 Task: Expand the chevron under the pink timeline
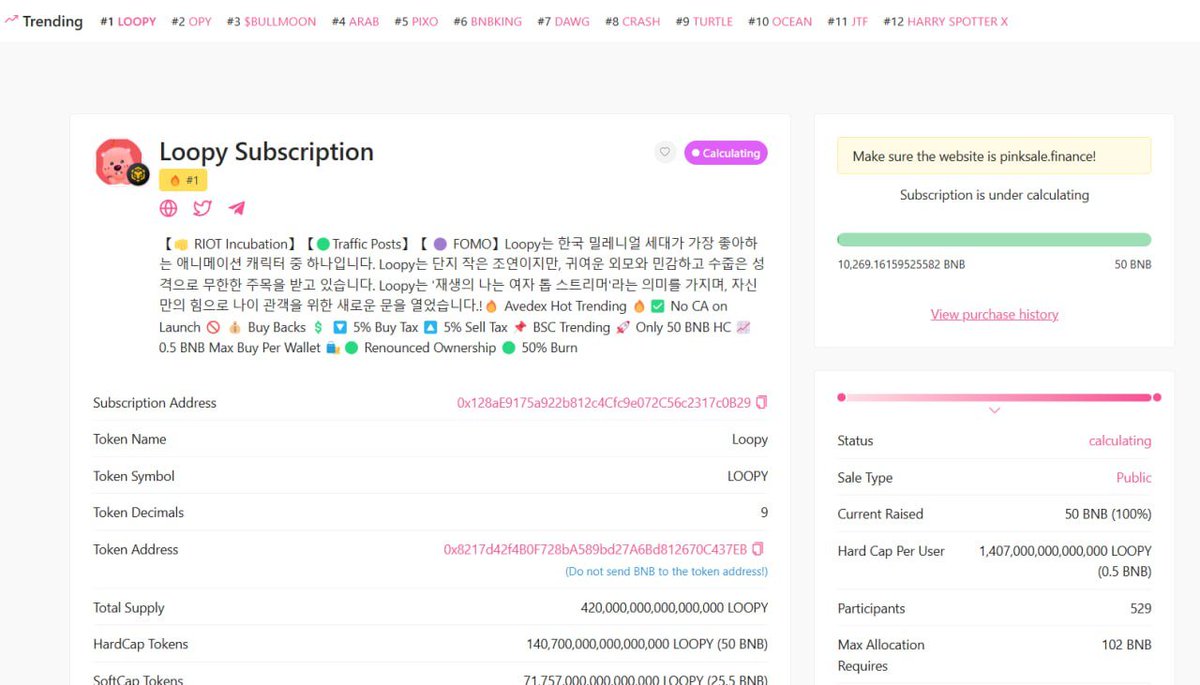click(994, 411)
